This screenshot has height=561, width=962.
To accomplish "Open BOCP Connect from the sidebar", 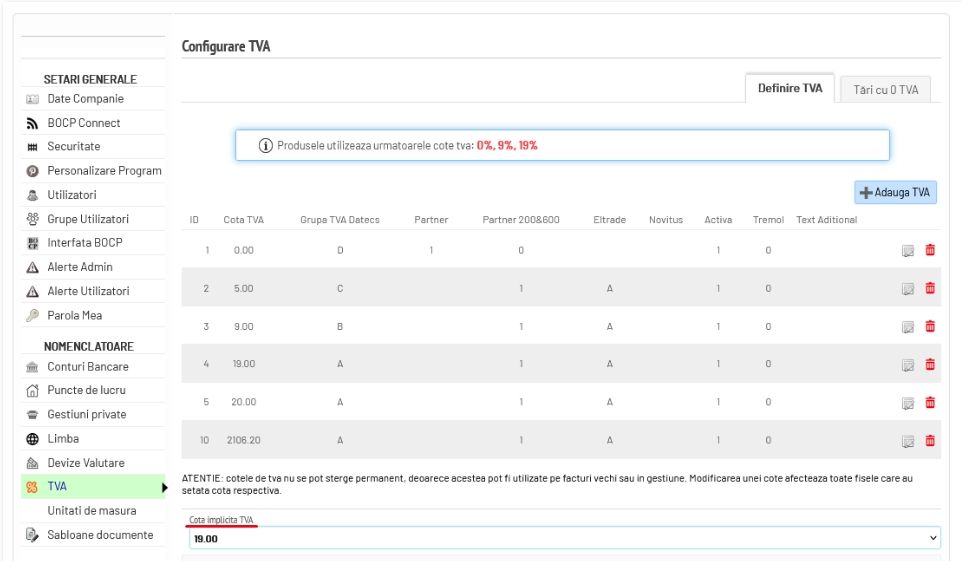I will [84, 123].
